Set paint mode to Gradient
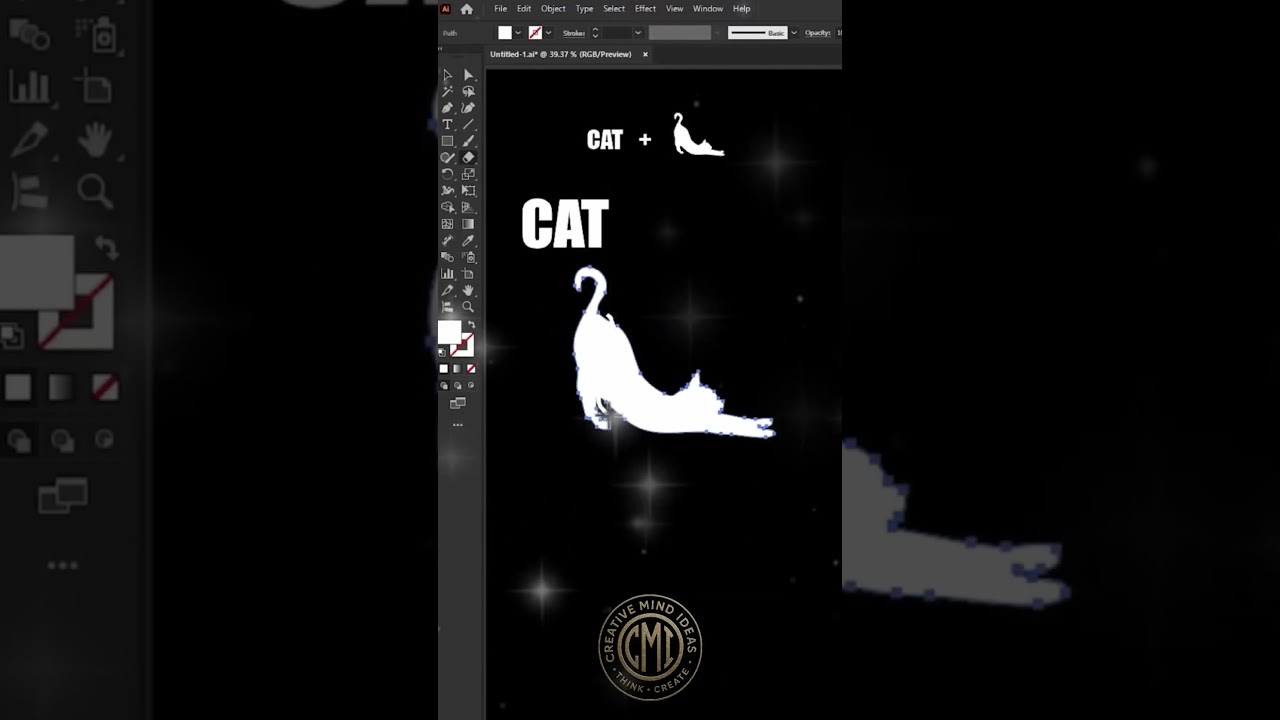This screenshot has height=720, width=1280. (457, 369)
